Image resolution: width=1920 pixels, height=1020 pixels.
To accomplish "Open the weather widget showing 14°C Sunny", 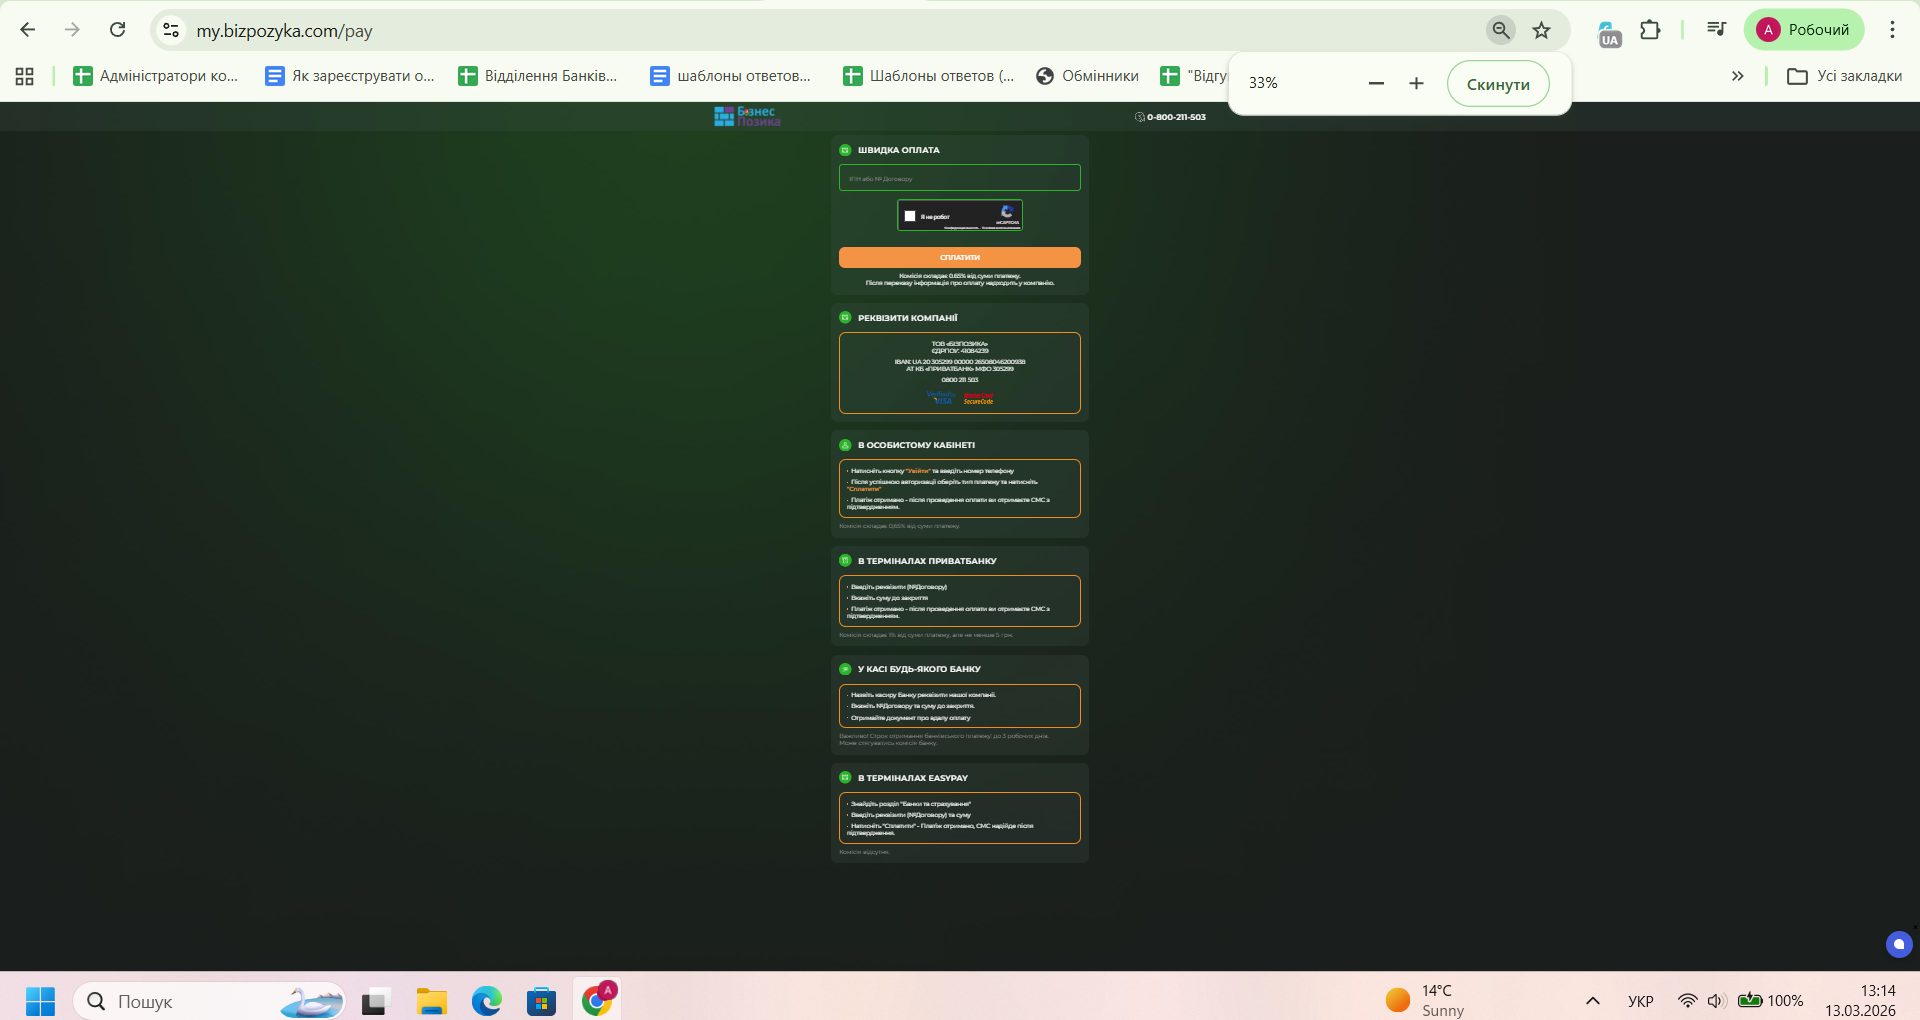I will click(x=1424, y=1001).
